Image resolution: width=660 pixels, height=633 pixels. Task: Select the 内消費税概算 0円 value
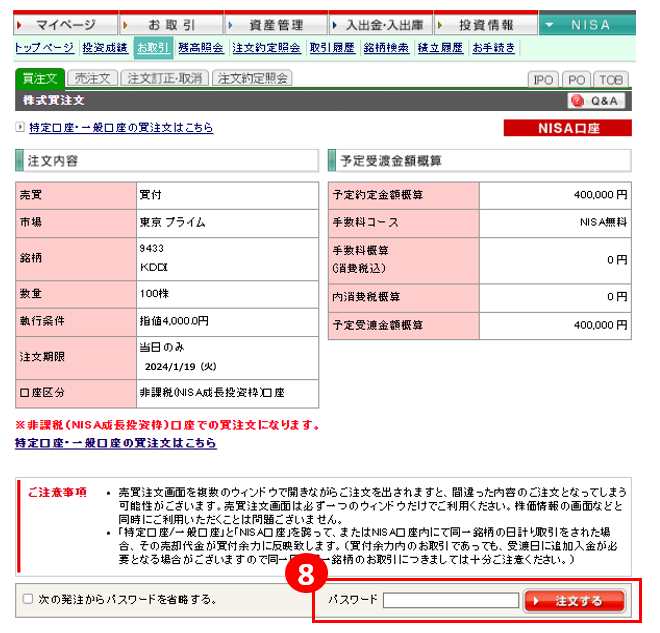tap(617, 297)
